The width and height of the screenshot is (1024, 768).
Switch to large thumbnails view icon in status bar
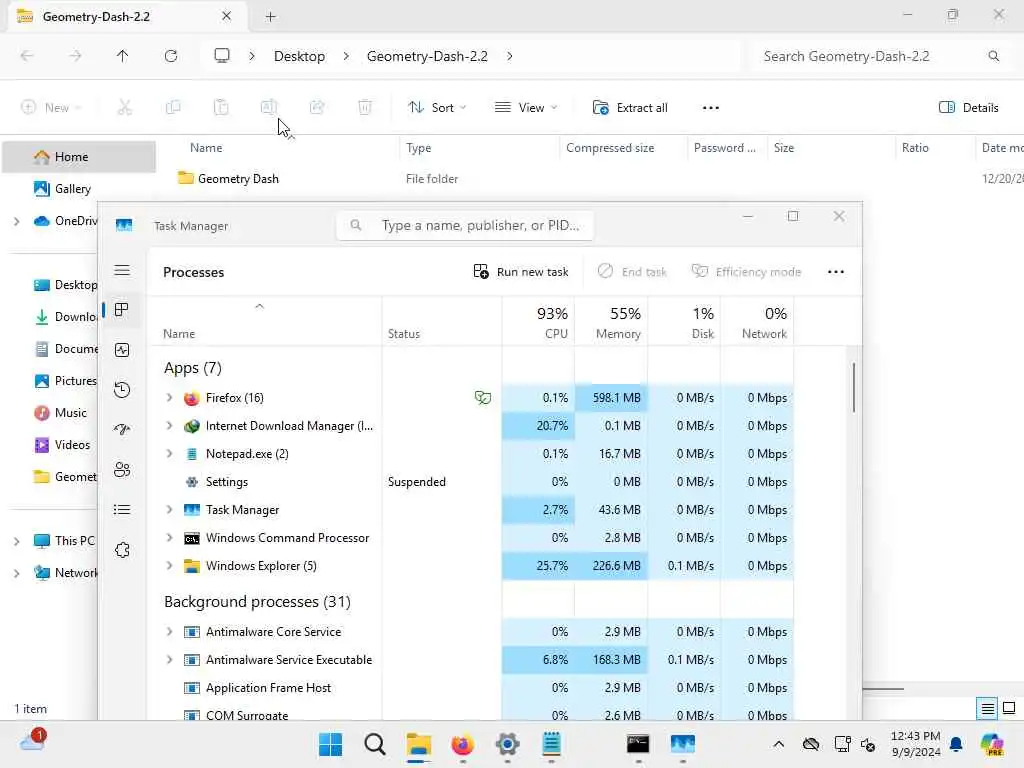(x=1009, y=708)
